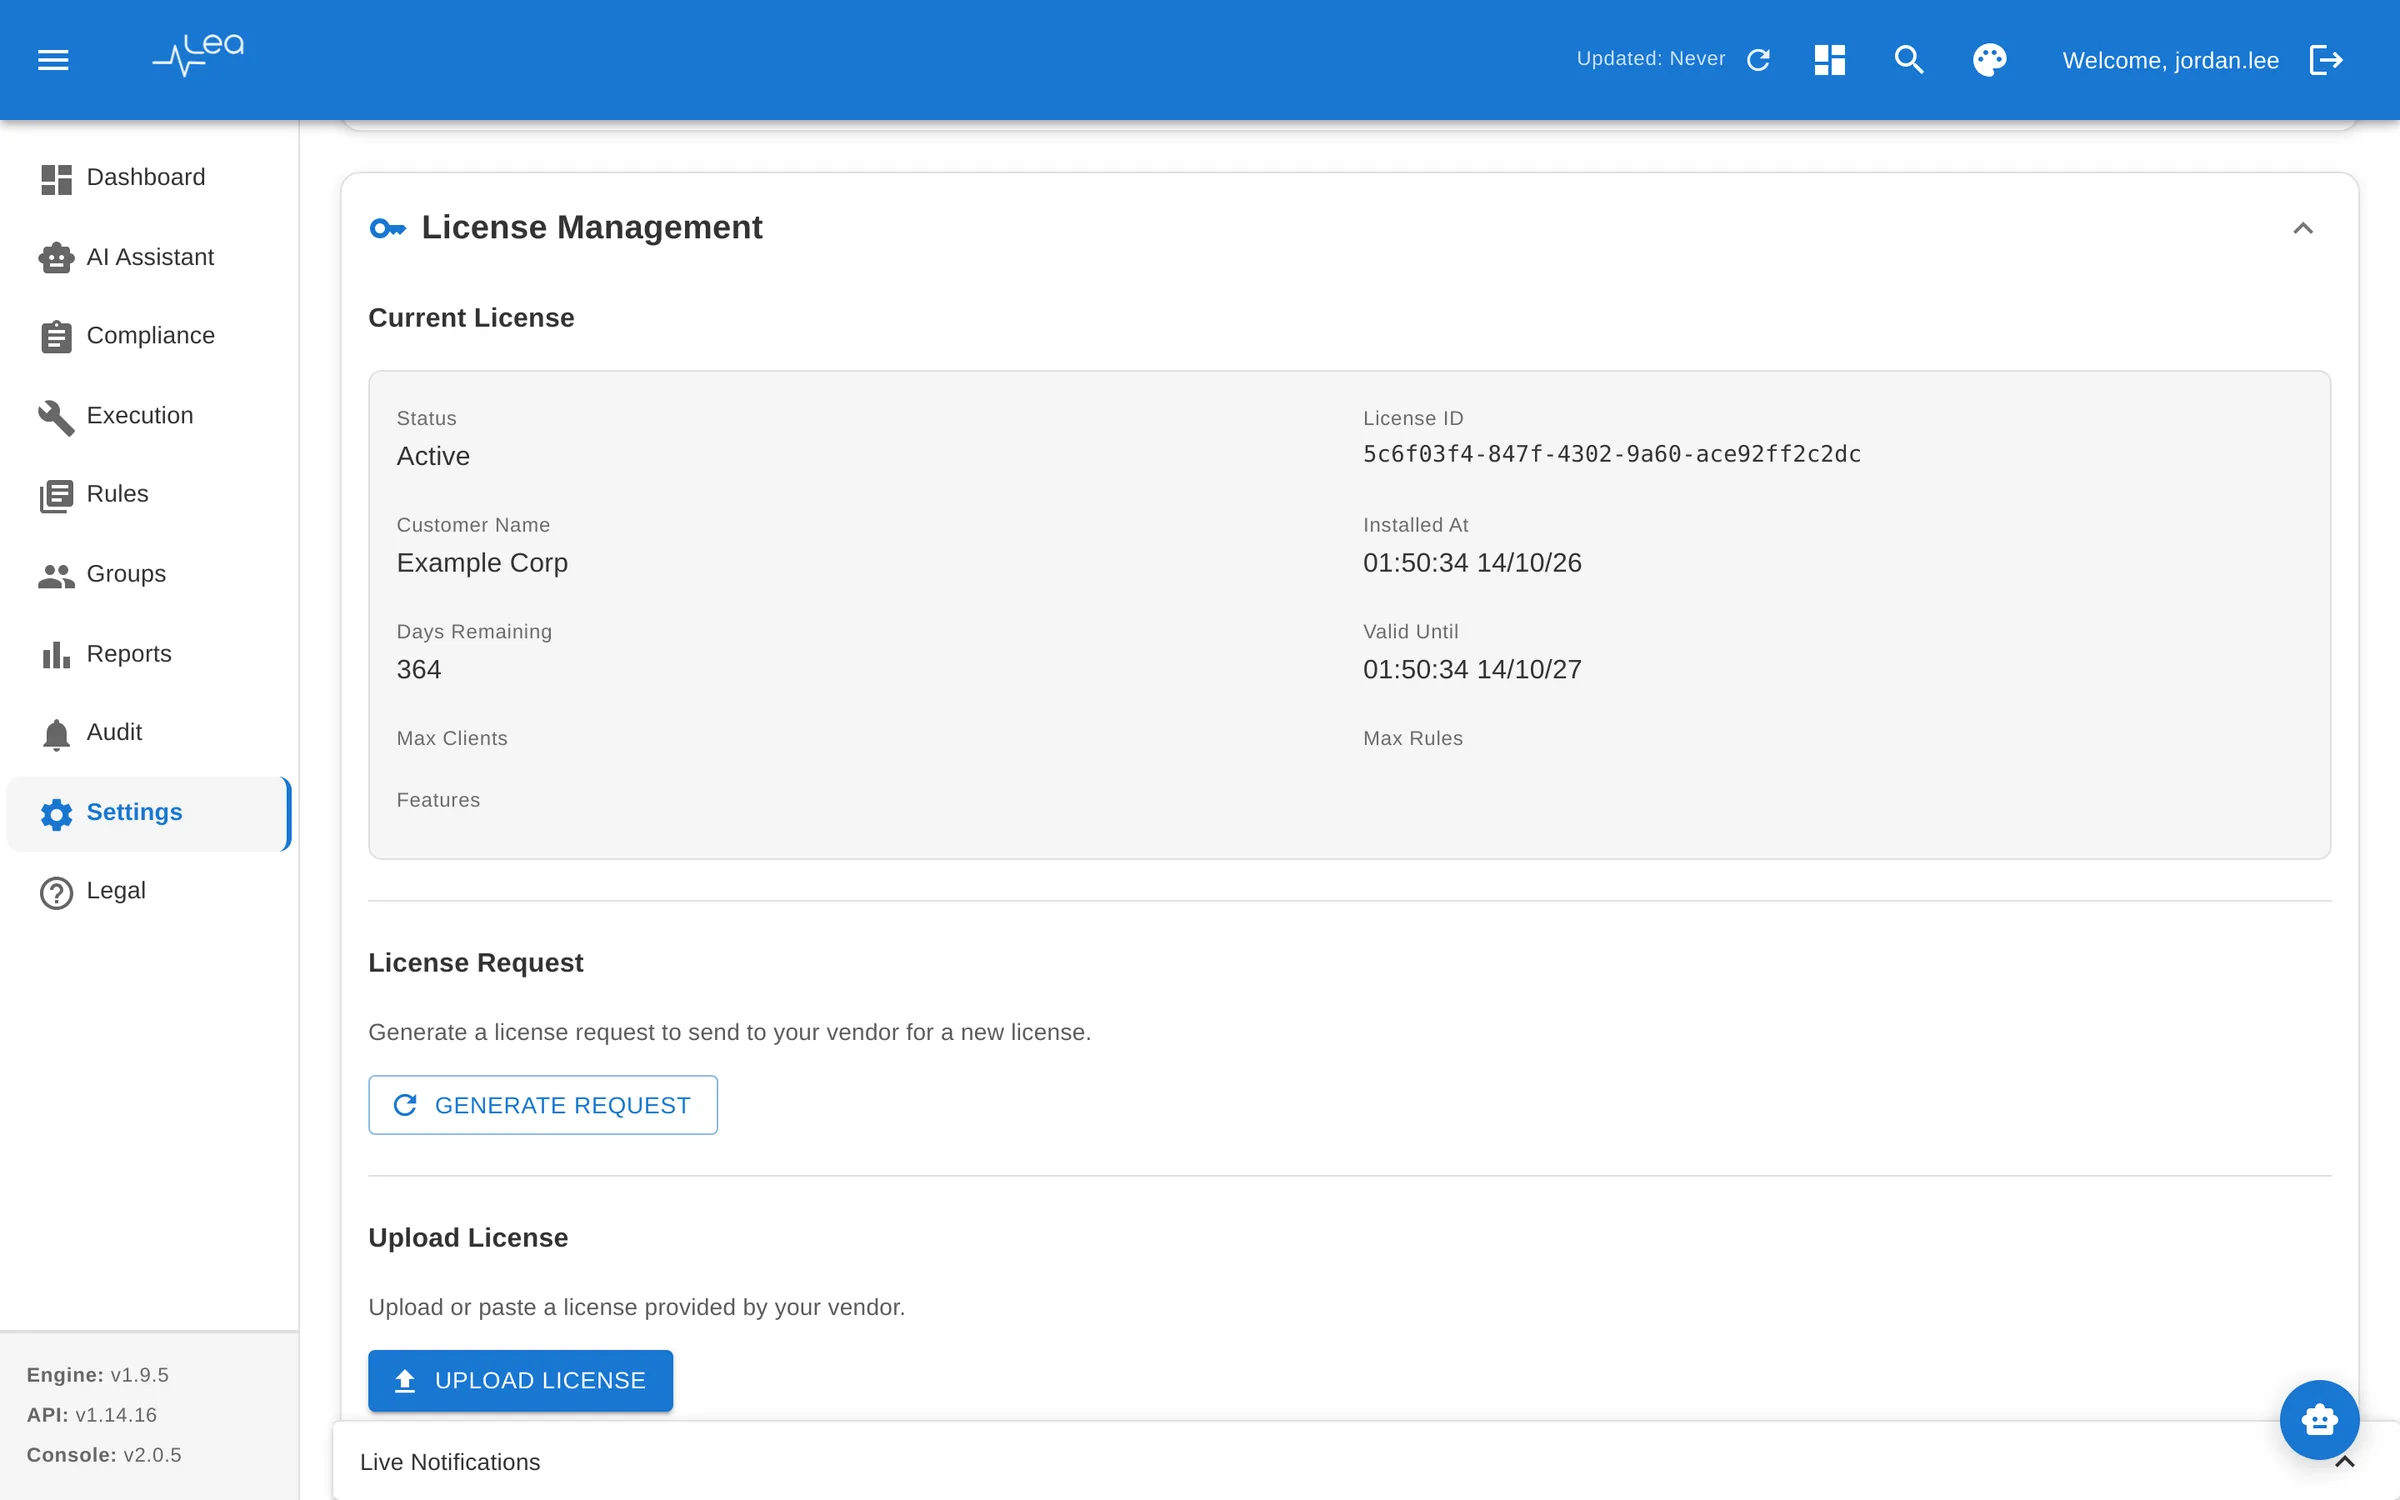Open Rules in the sidebar

pos(149,495)
